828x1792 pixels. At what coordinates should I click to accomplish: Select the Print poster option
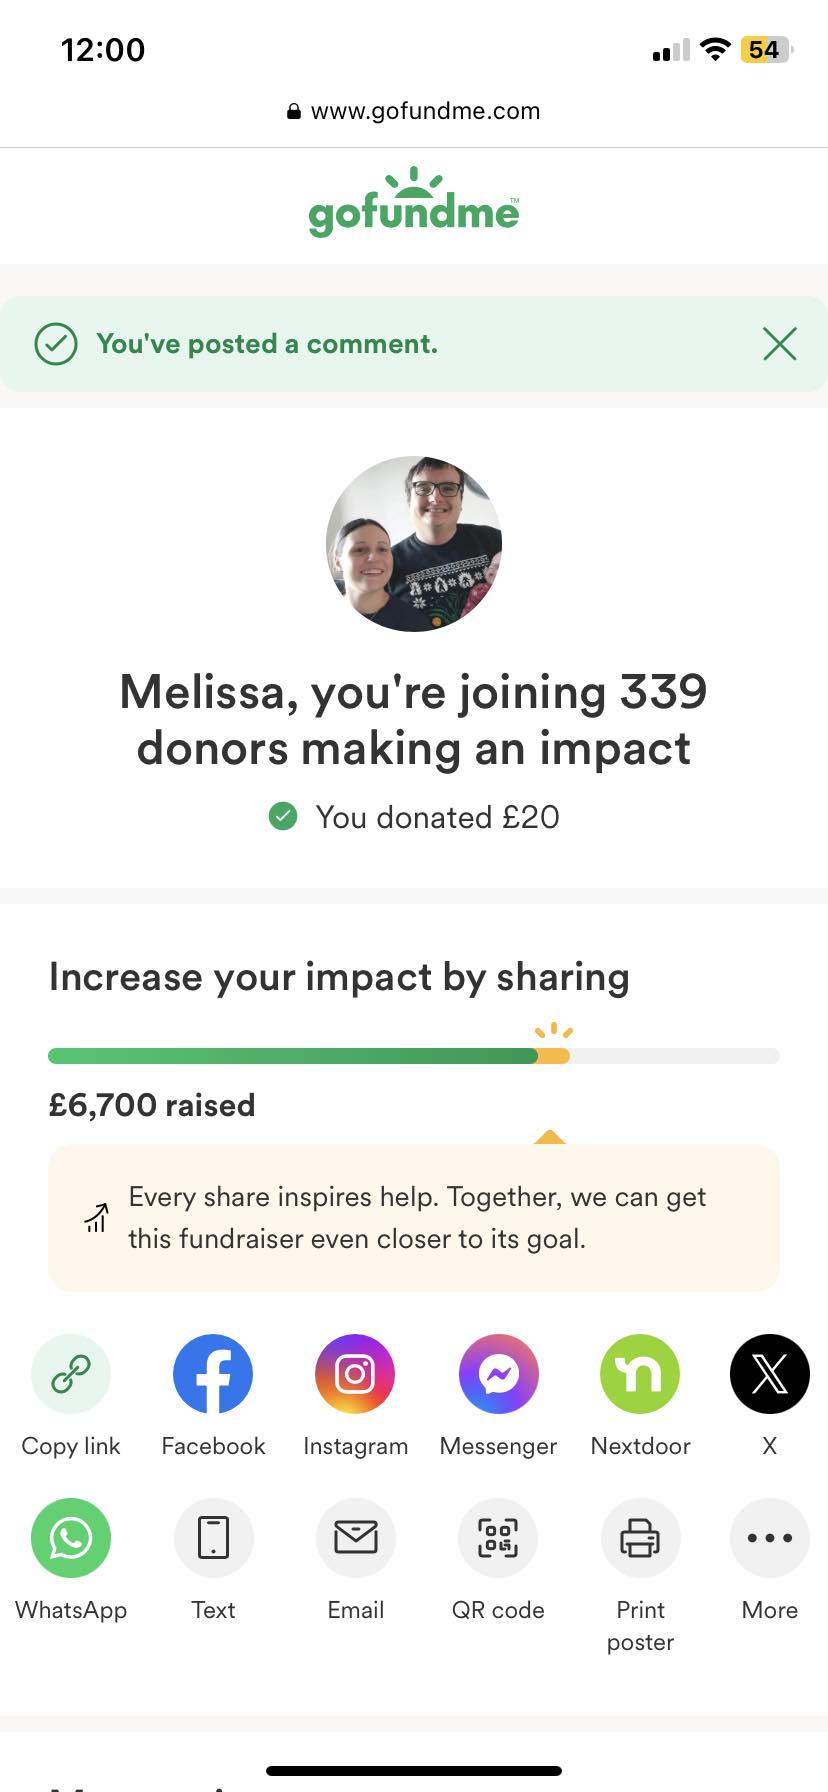640,1538
